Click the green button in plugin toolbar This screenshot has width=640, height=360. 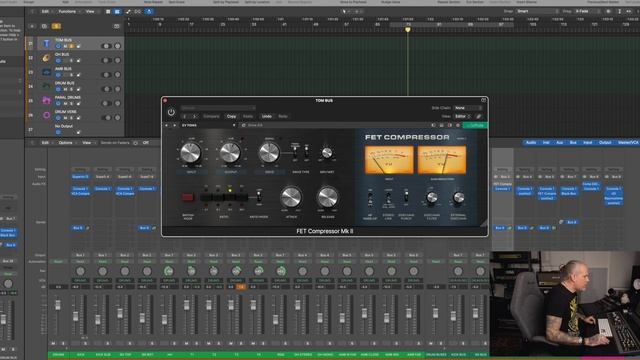[475, 125]
